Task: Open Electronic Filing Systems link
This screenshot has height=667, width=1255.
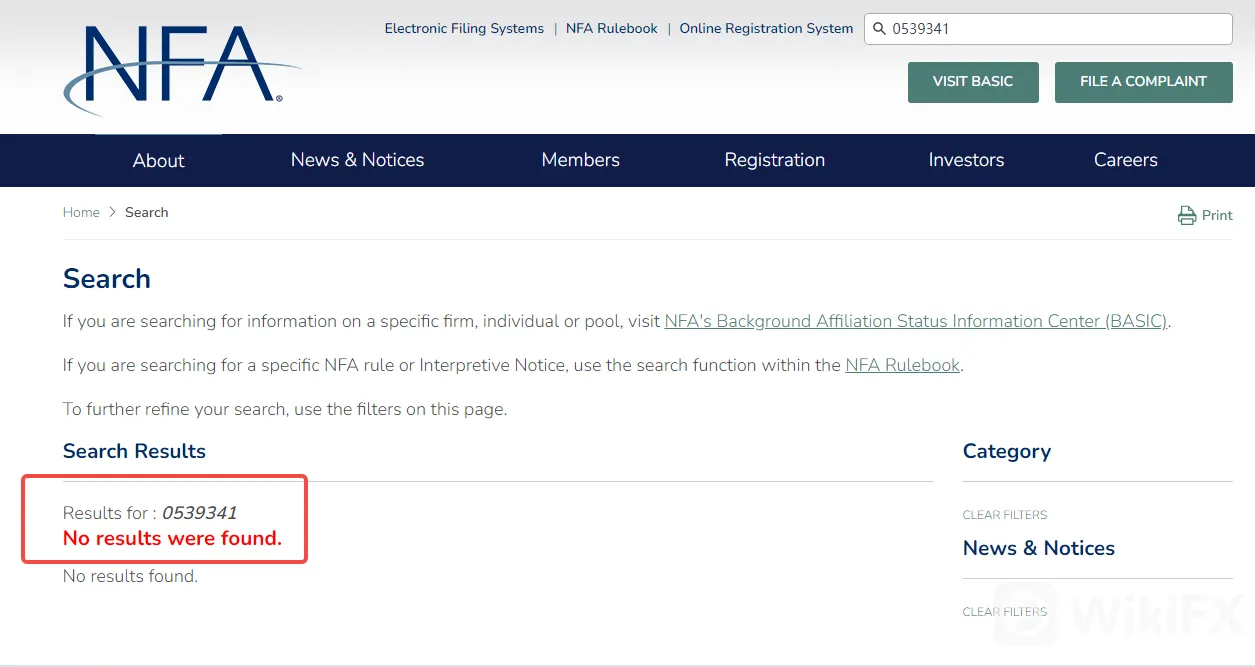Action: click(x=464, y=29)
